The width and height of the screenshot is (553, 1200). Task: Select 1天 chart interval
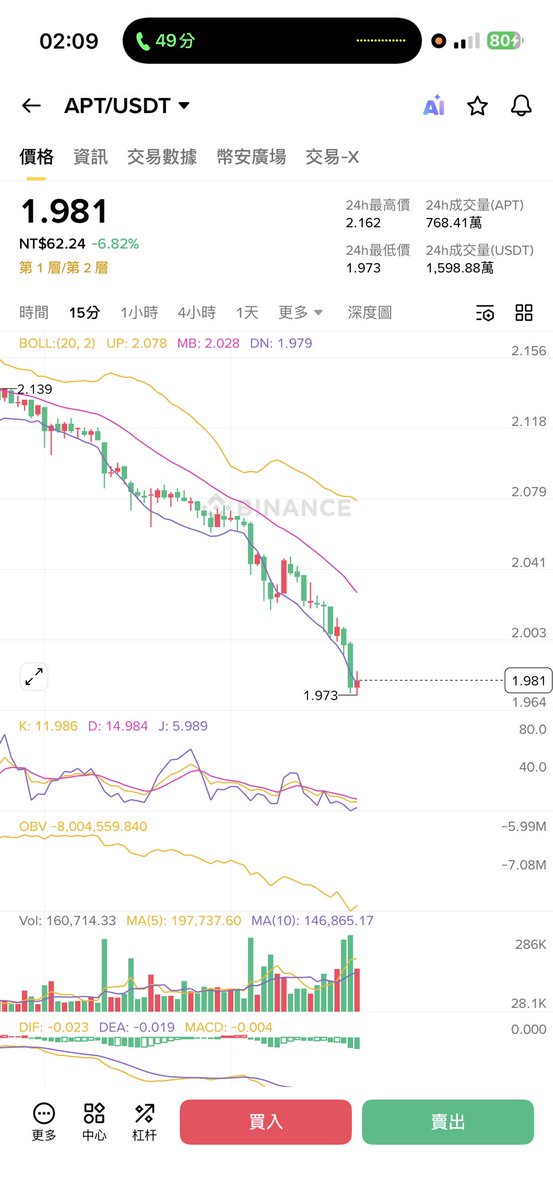coord(247,313)
